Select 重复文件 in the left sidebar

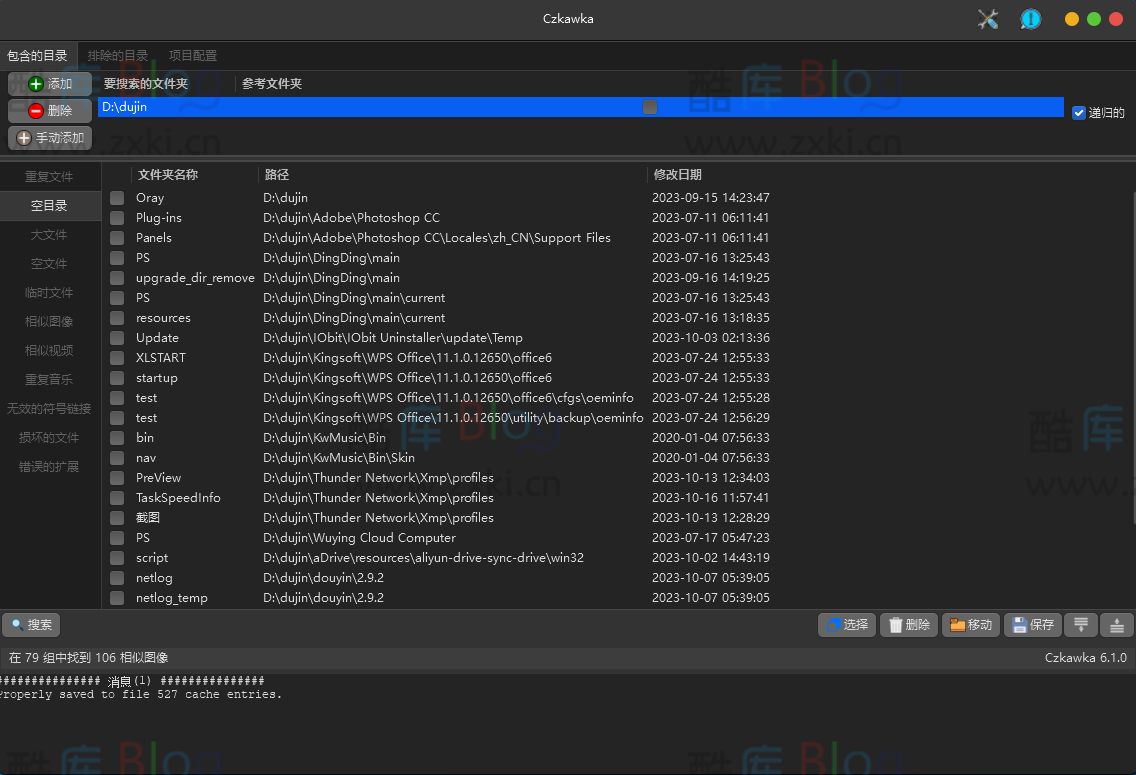pos(49,177)
